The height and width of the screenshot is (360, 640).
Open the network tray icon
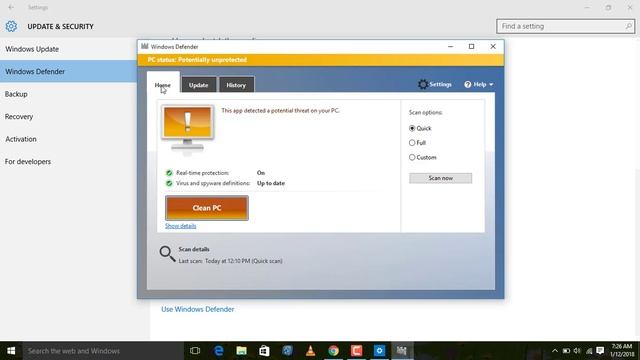point(589,351)
